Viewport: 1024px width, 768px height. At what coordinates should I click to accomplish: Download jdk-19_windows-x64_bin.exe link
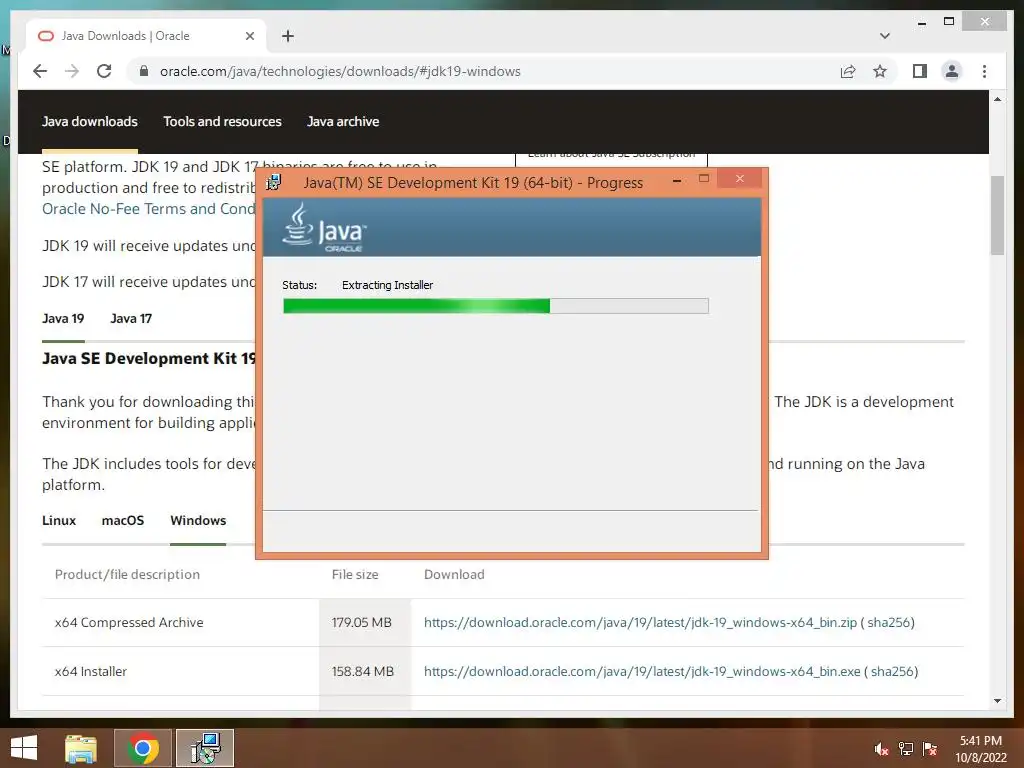[642, 671]
